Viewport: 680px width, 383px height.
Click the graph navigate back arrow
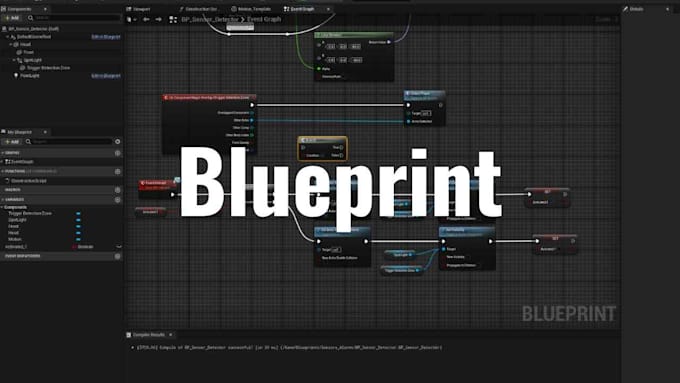146,20
